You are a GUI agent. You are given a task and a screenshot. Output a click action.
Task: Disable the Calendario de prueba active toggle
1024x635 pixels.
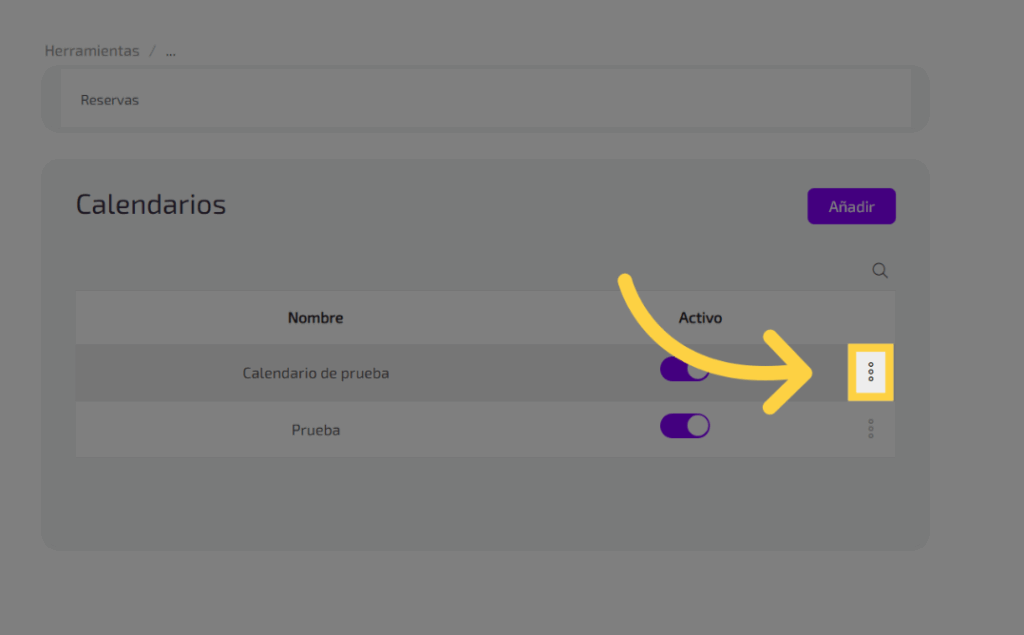(683, 369)
